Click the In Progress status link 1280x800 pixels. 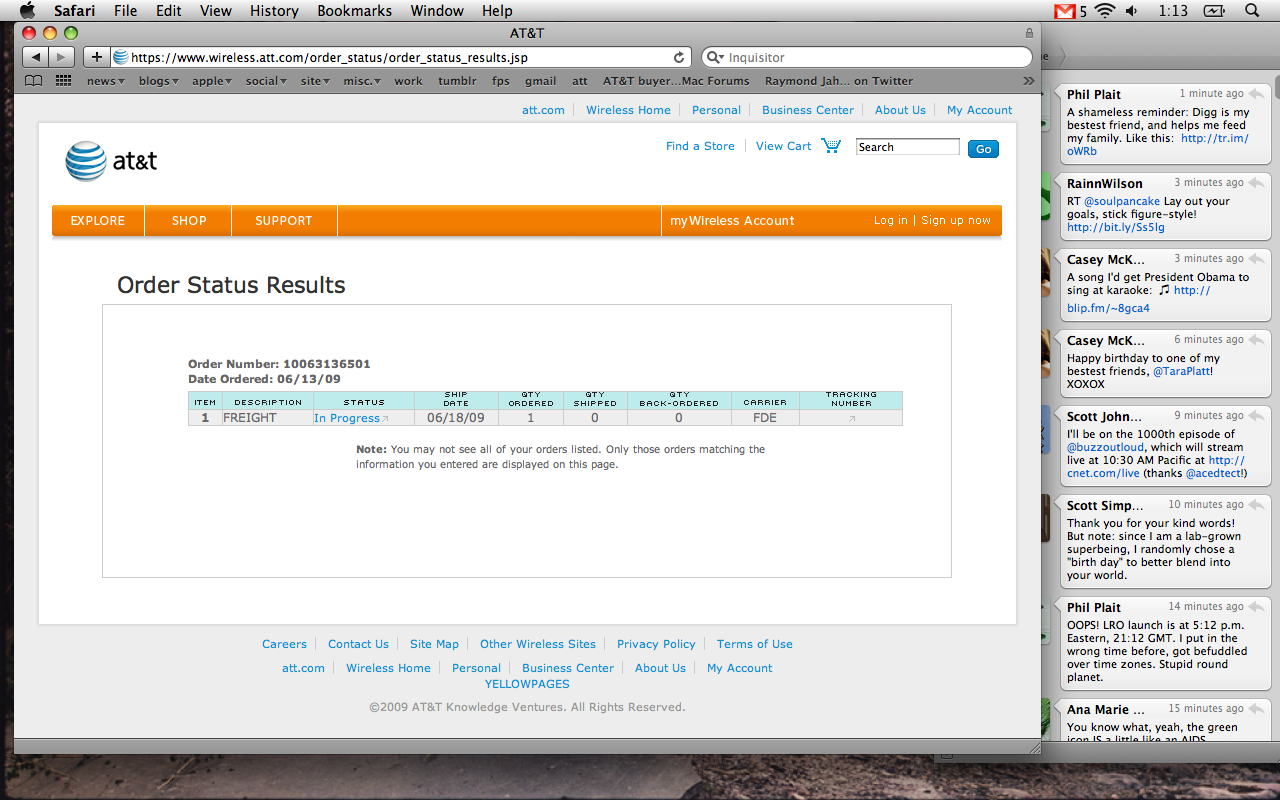(x=347, y=418)
